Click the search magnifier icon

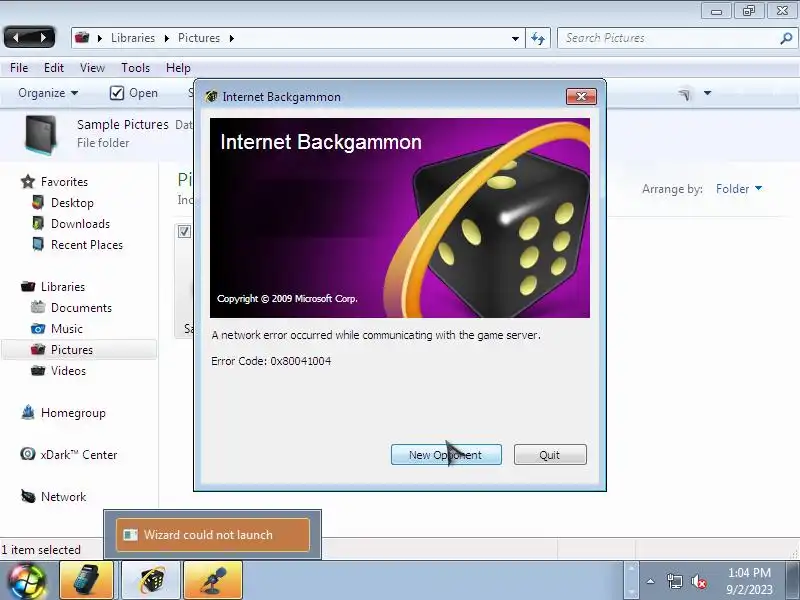786,38
